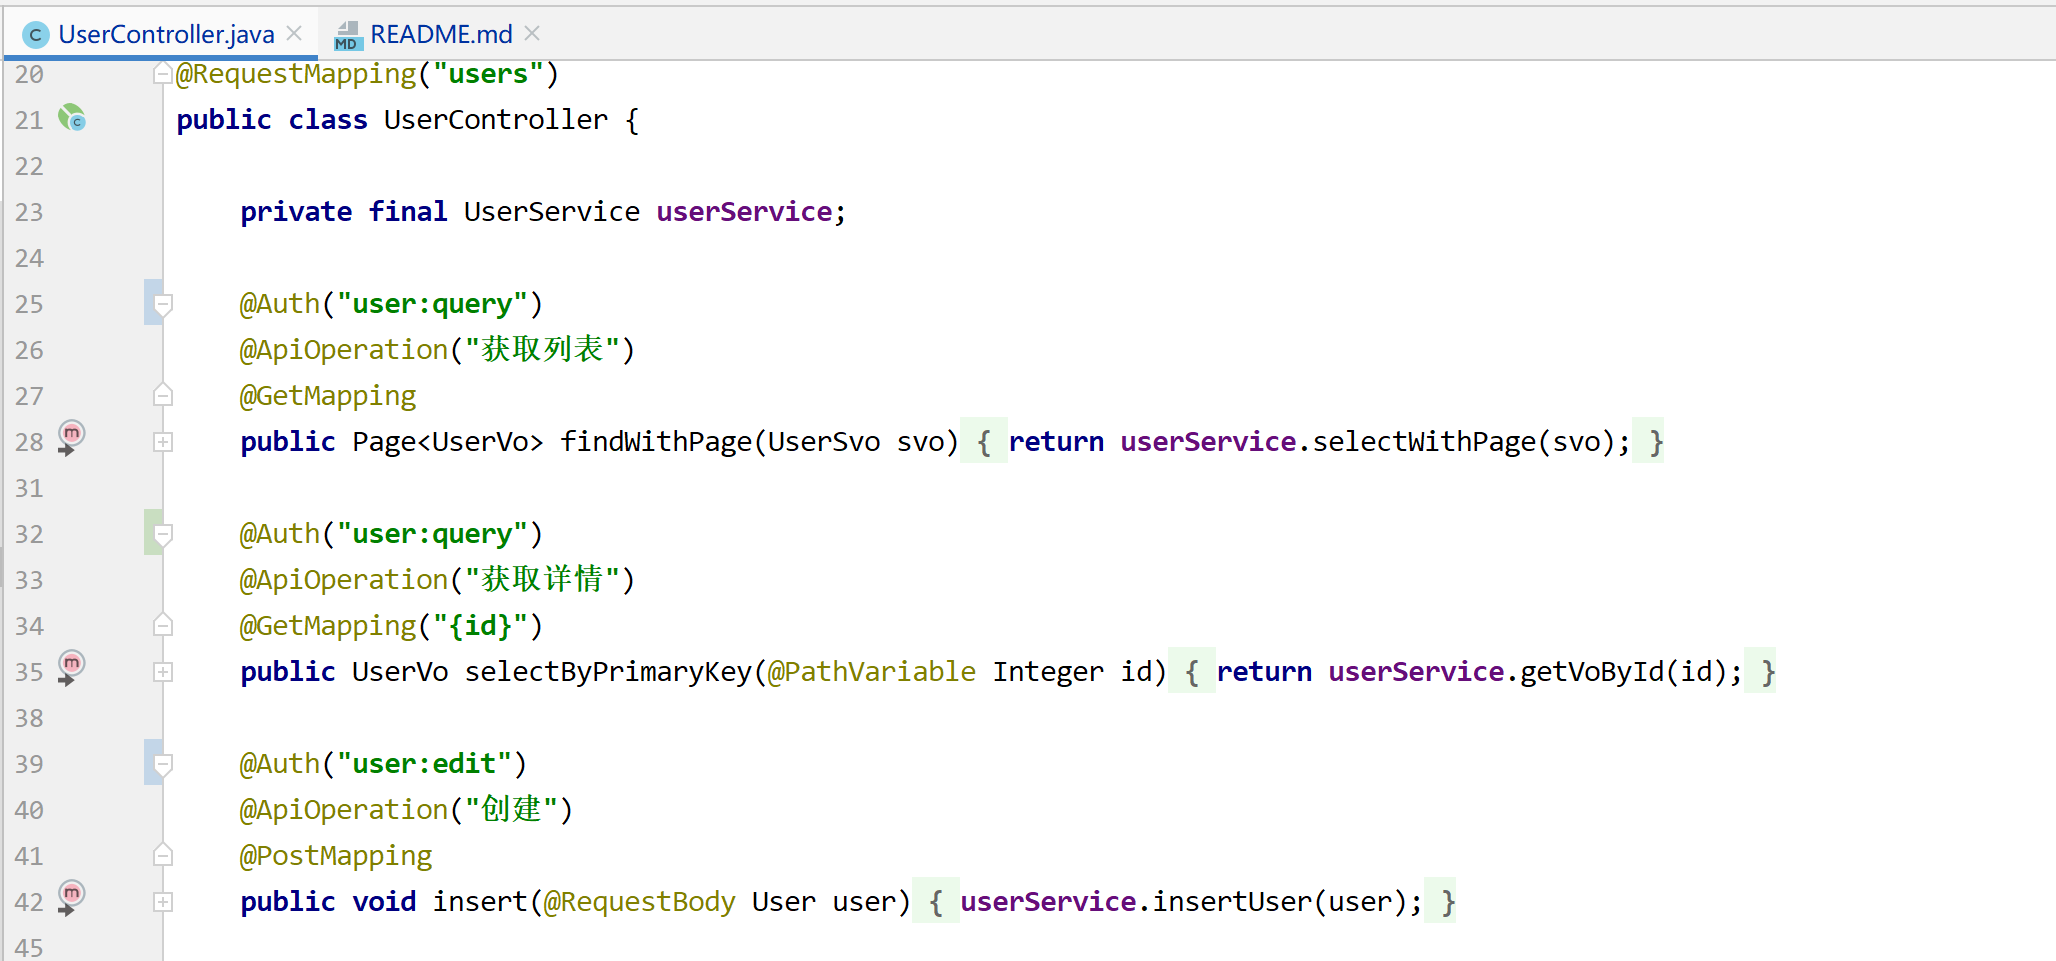Image resolution: width=2056 pixels, height=961 pixels.
Task: Toggle the fold marker beside @PostMapping
Action: [x=163, y=856]
